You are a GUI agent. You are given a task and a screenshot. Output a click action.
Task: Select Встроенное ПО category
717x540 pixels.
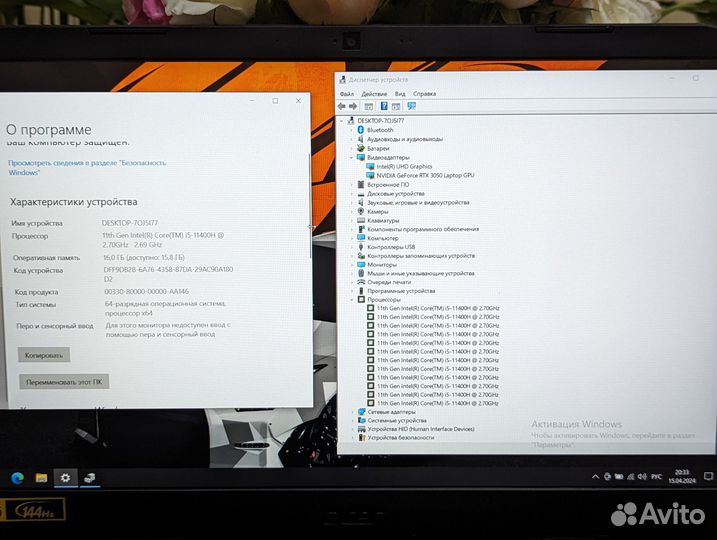point(388,185)
